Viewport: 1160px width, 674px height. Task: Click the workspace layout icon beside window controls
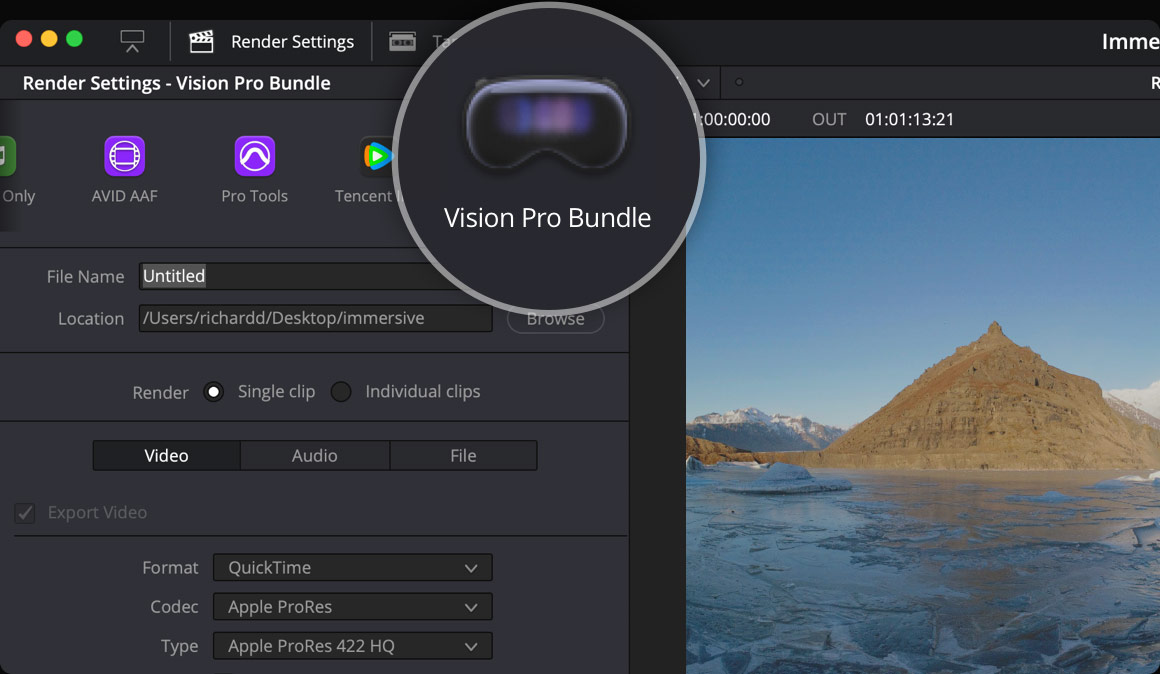132,41
